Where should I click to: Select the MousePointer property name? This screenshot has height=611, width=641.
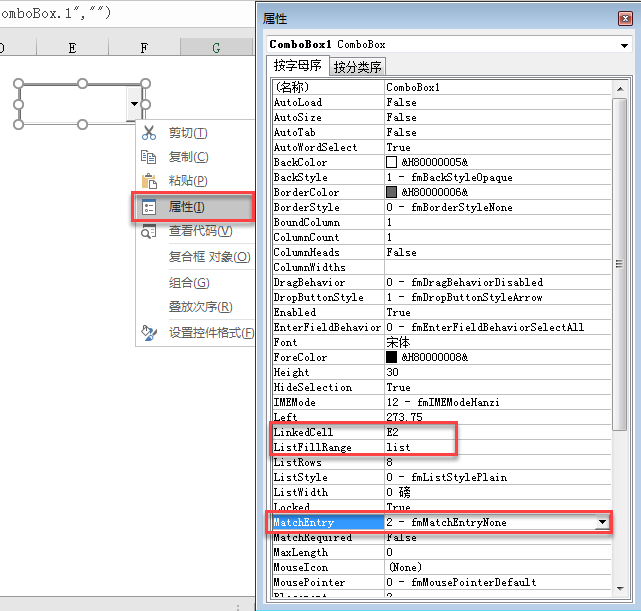309,582
